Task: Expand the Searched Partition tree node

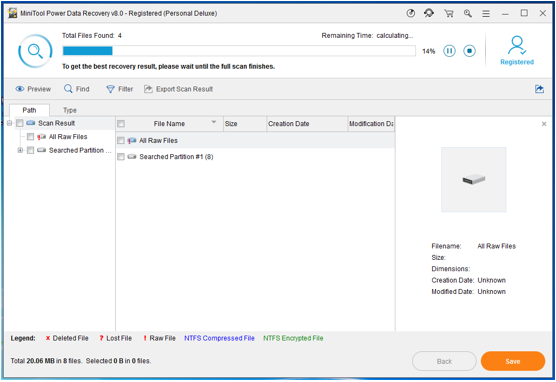Action: point(20,150)
